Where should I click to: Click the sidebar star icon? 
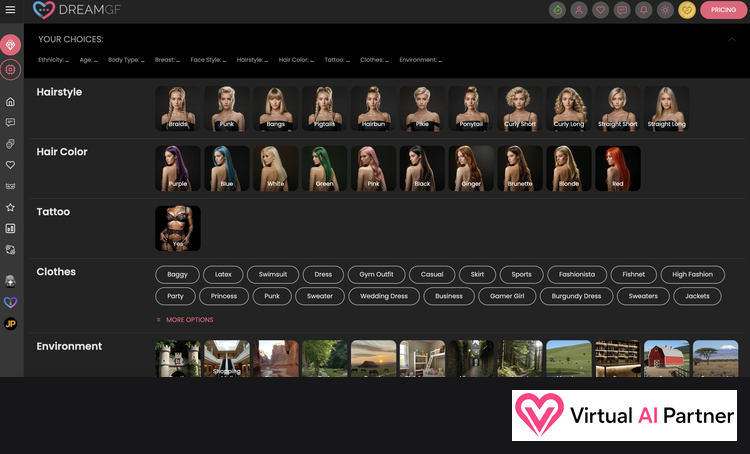click(x=11, y=207)
